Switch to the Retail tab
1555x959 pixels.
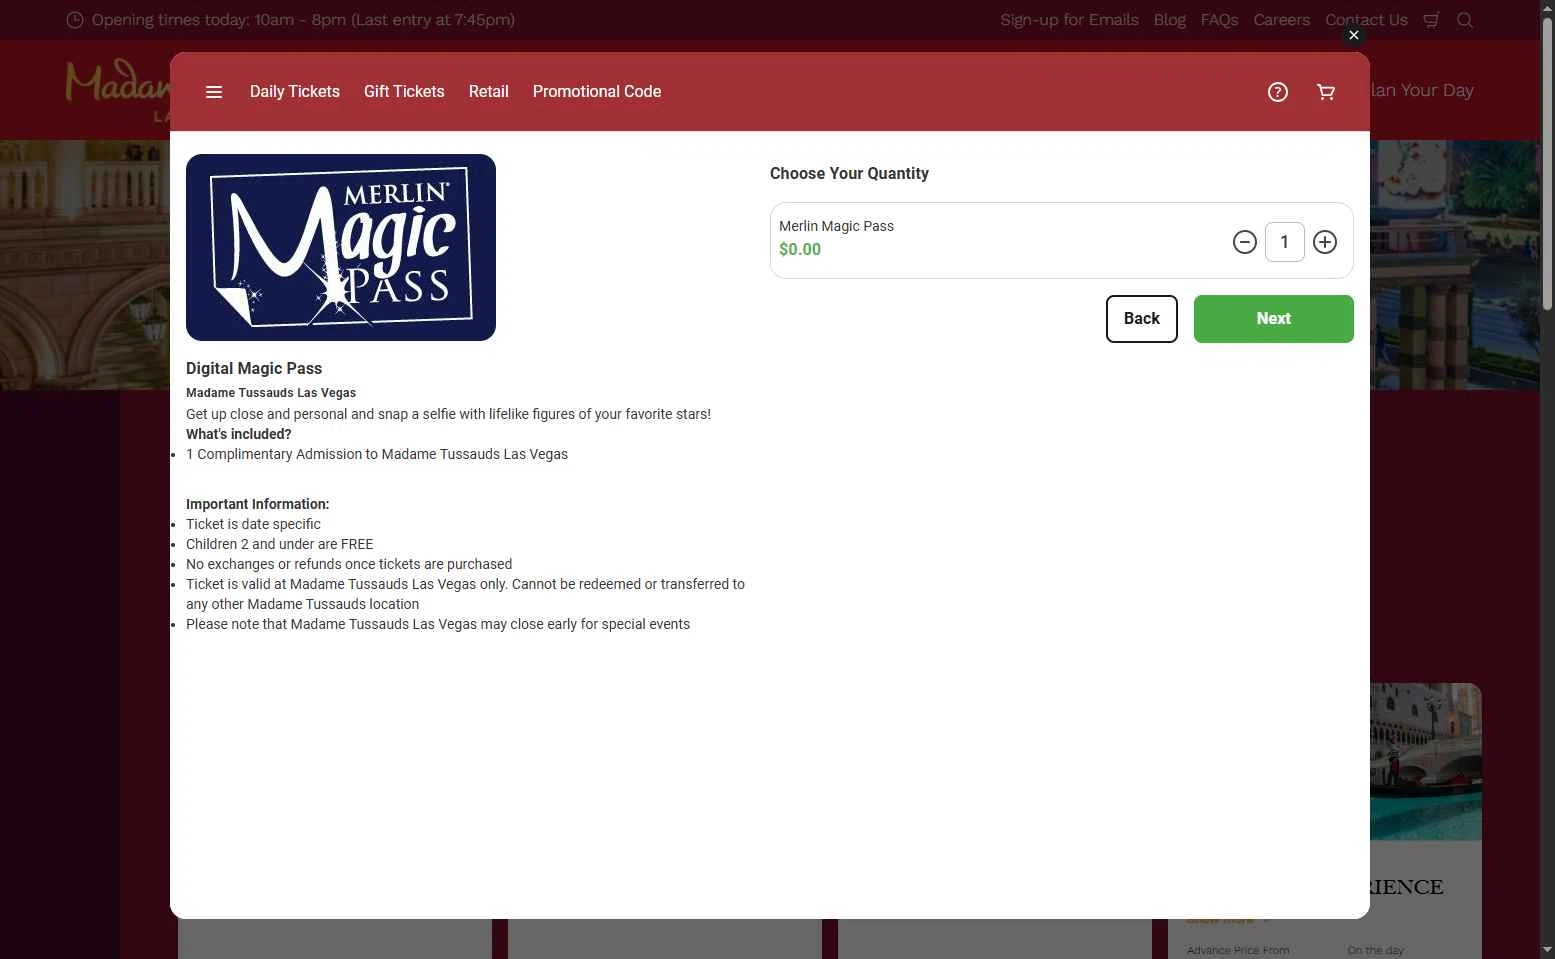(x=489, y=92)
